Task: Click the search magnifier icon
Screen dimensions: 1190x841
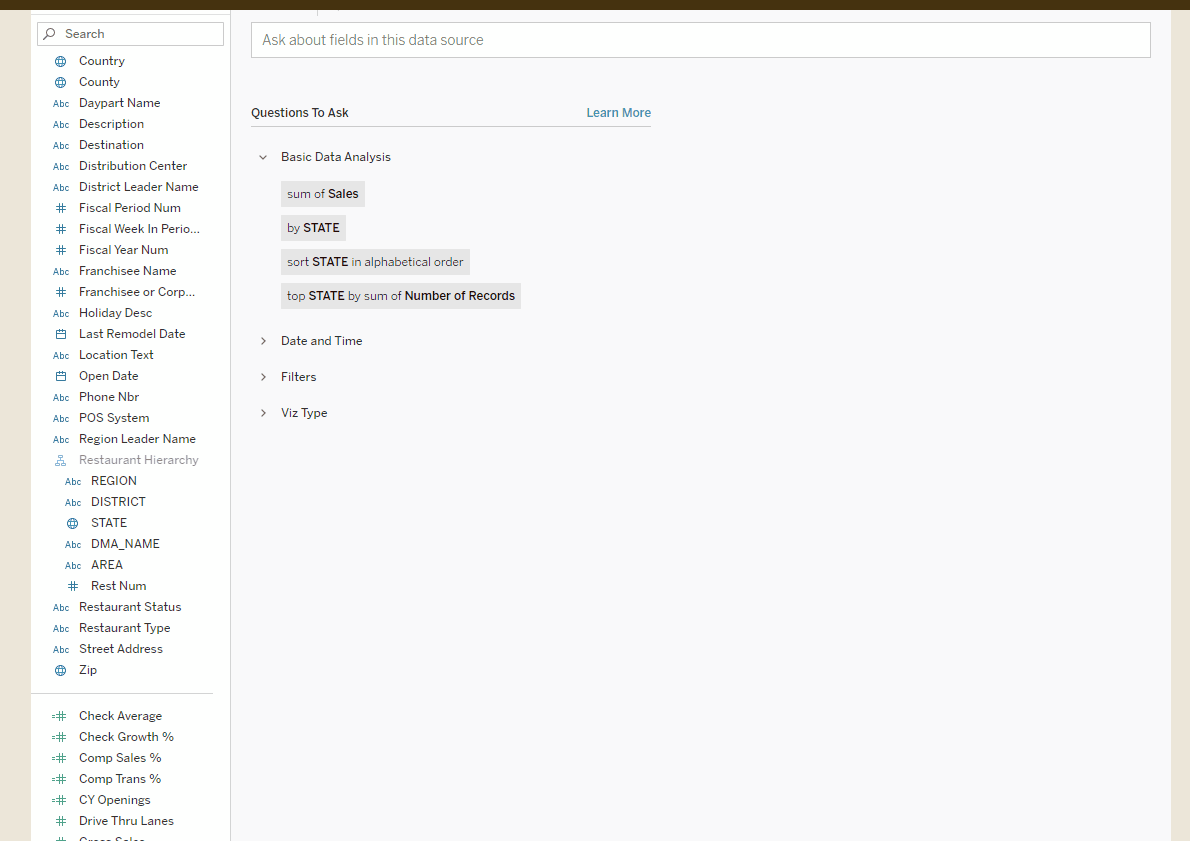Action: [x=48, y=33]
